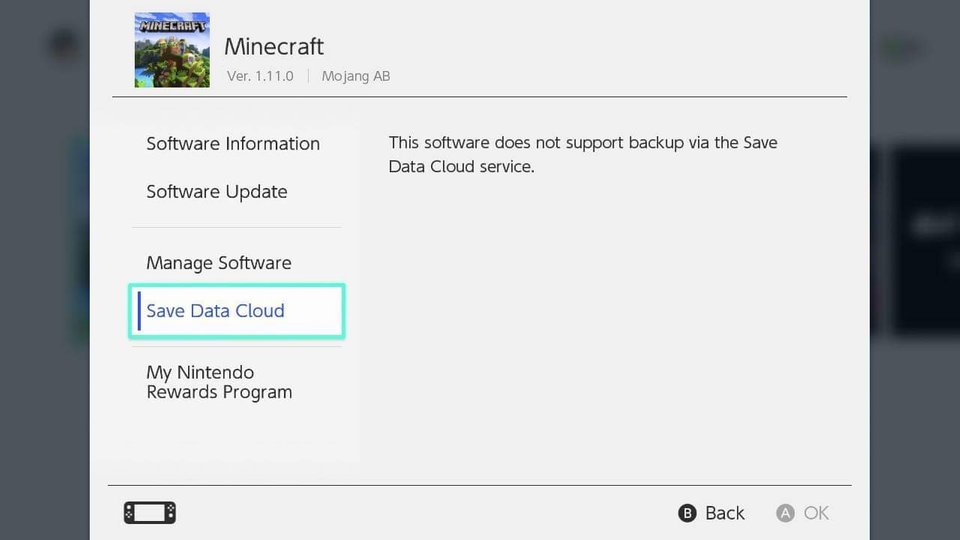This screenshot has height=540, width=960.
Task: Open the Manage Software section
Action: 219,263
